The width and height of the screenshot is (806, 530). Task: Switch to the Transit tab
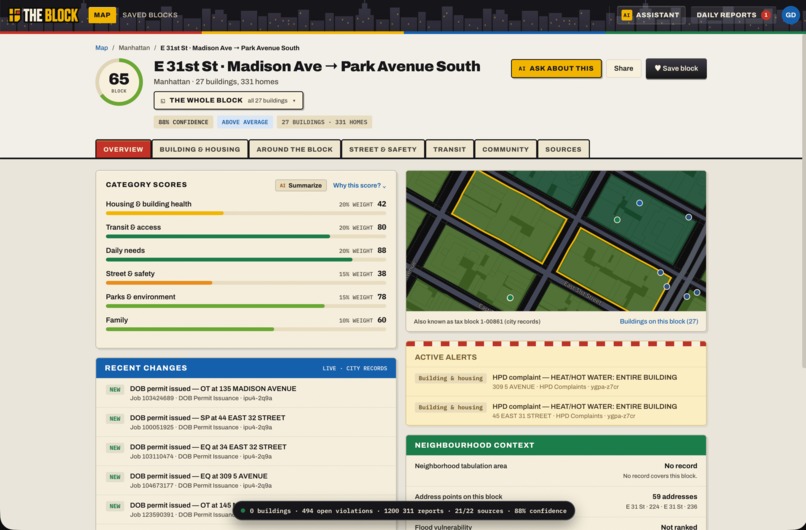(449, 149)
